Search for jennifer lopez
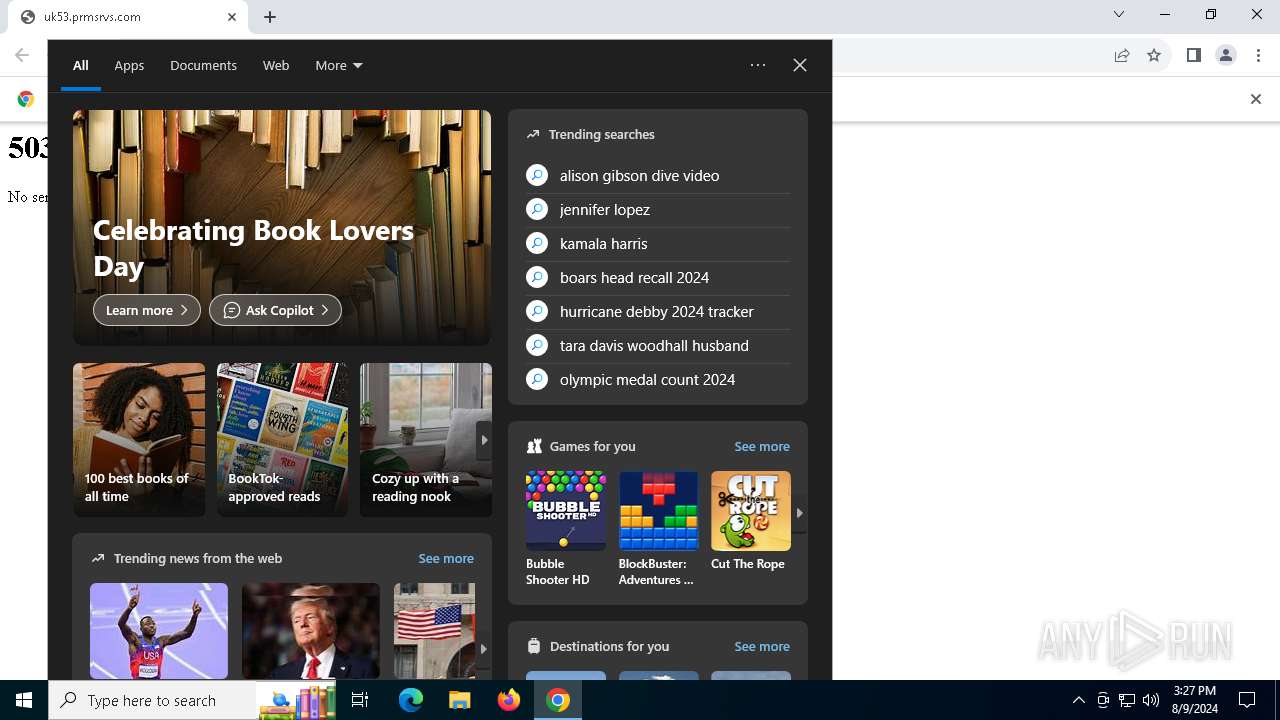 tap(658, 209)
